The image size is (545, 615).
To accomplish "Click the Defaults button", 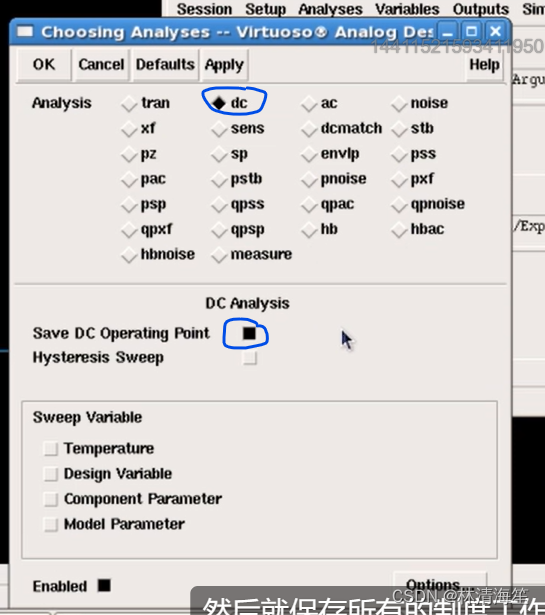I will tap(165, 64).
